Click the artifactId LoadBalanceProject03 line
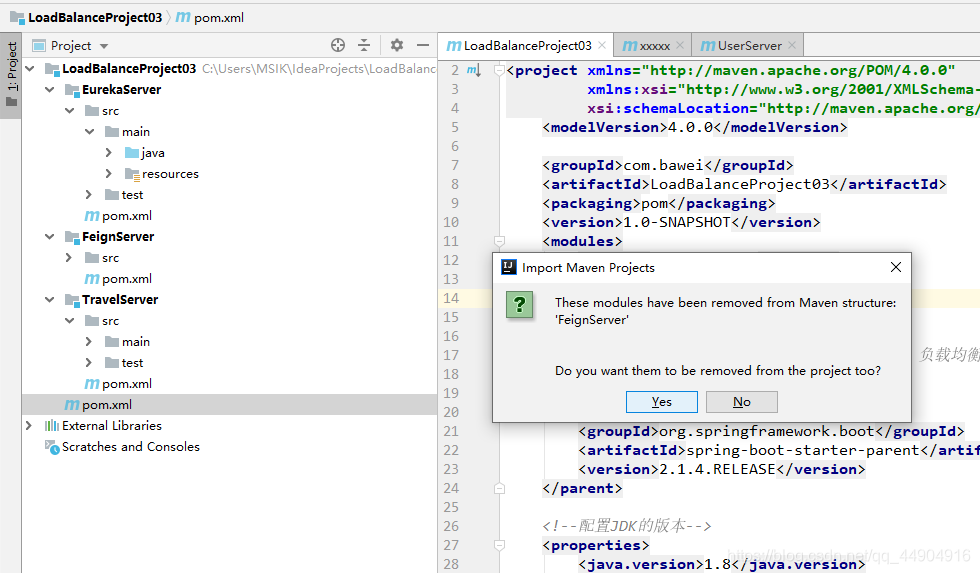Viewport: 980px width, 574px height. (744, 184)
